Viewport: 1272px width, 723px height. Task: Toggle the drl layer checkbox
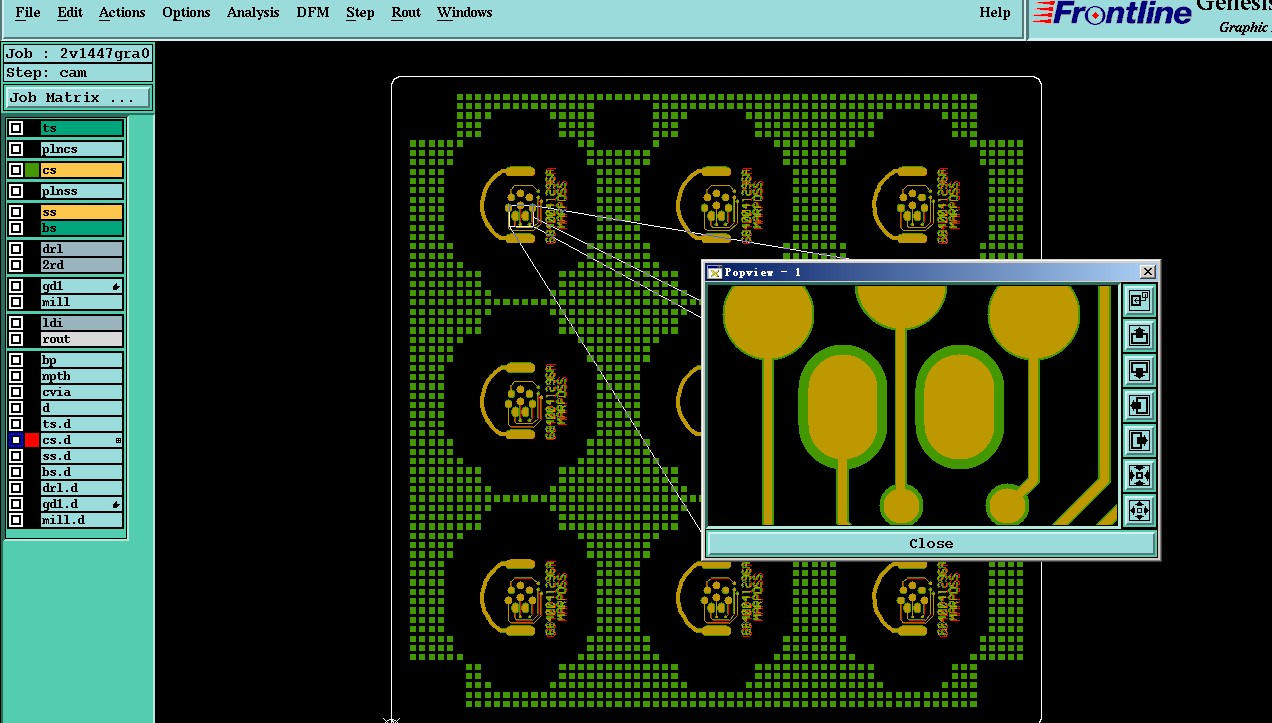pyautogui.click(x=16, y=249)
